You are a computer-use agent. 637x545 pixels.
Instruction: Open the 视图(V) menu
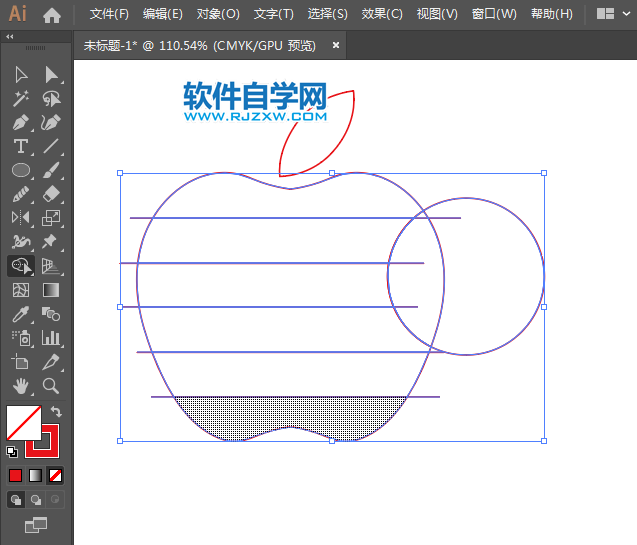coord(437,14)
